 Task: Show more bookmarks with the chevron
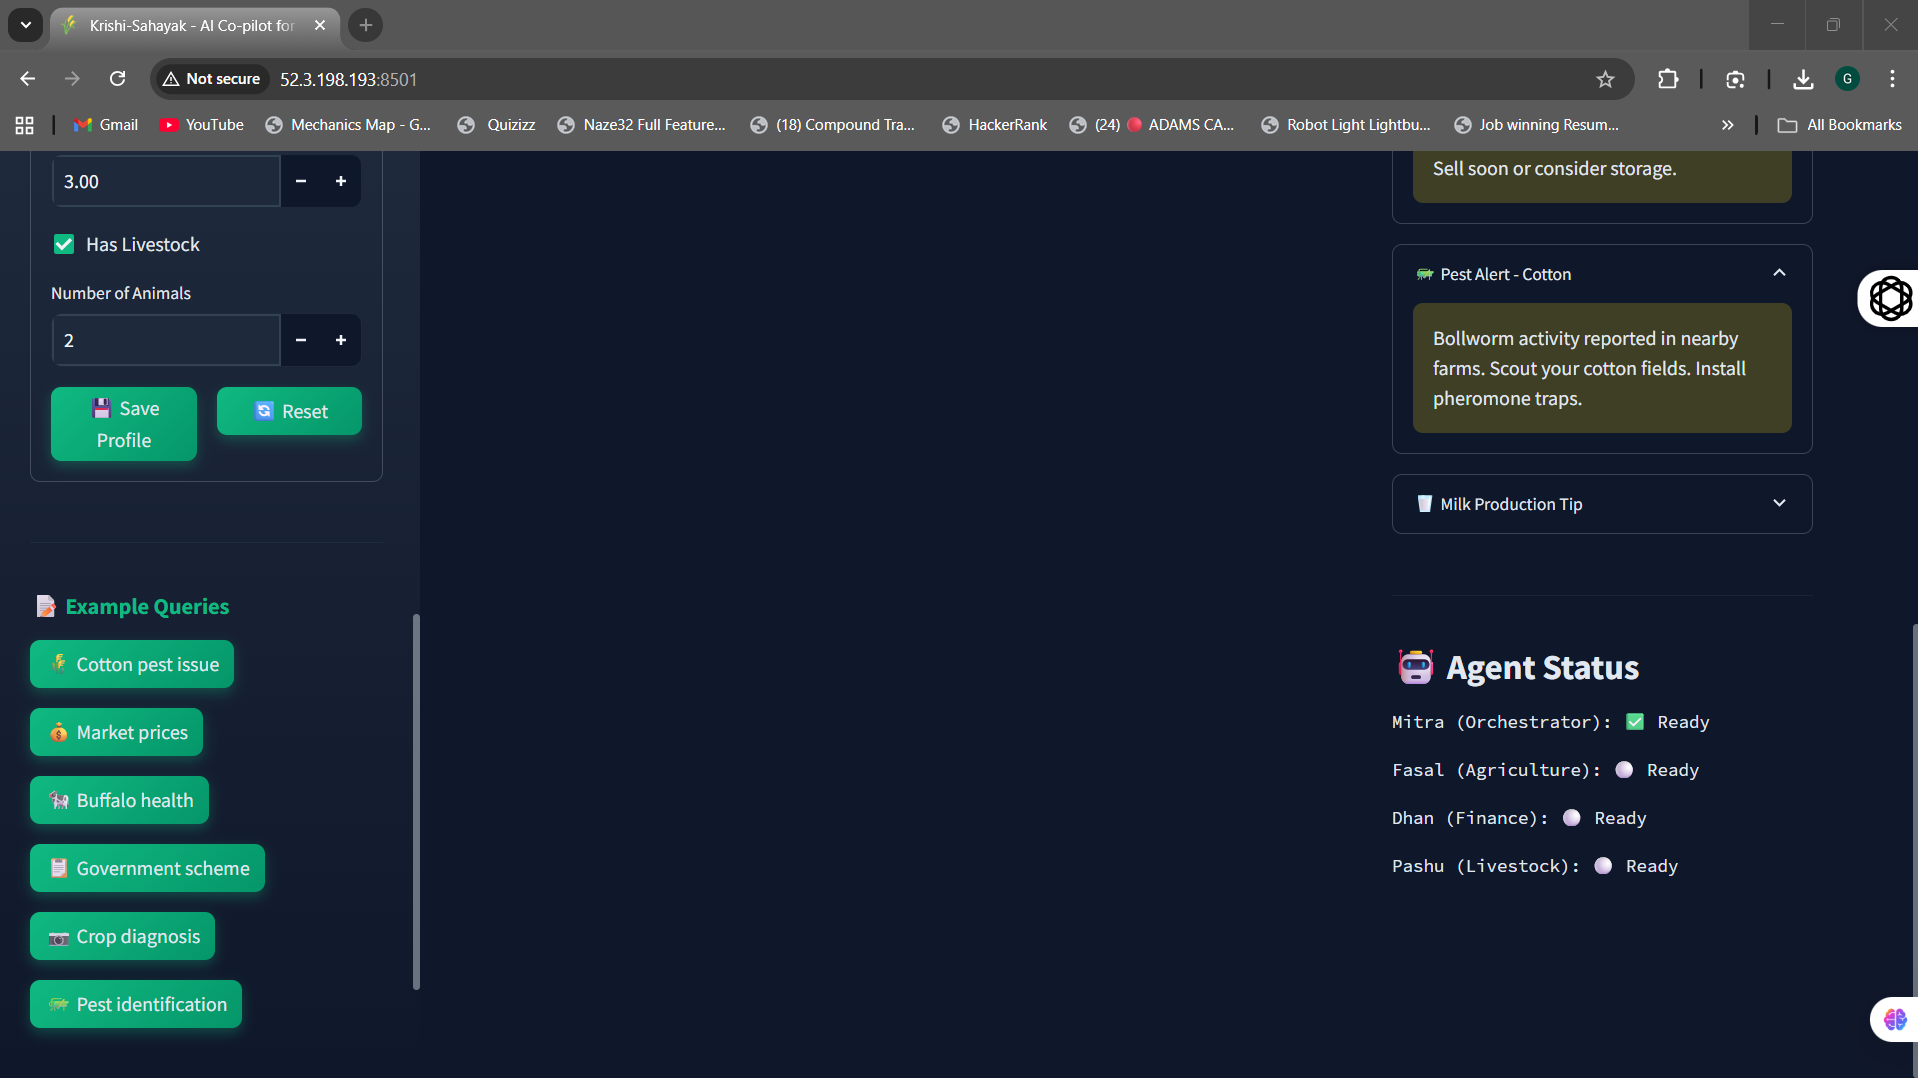1727,125
